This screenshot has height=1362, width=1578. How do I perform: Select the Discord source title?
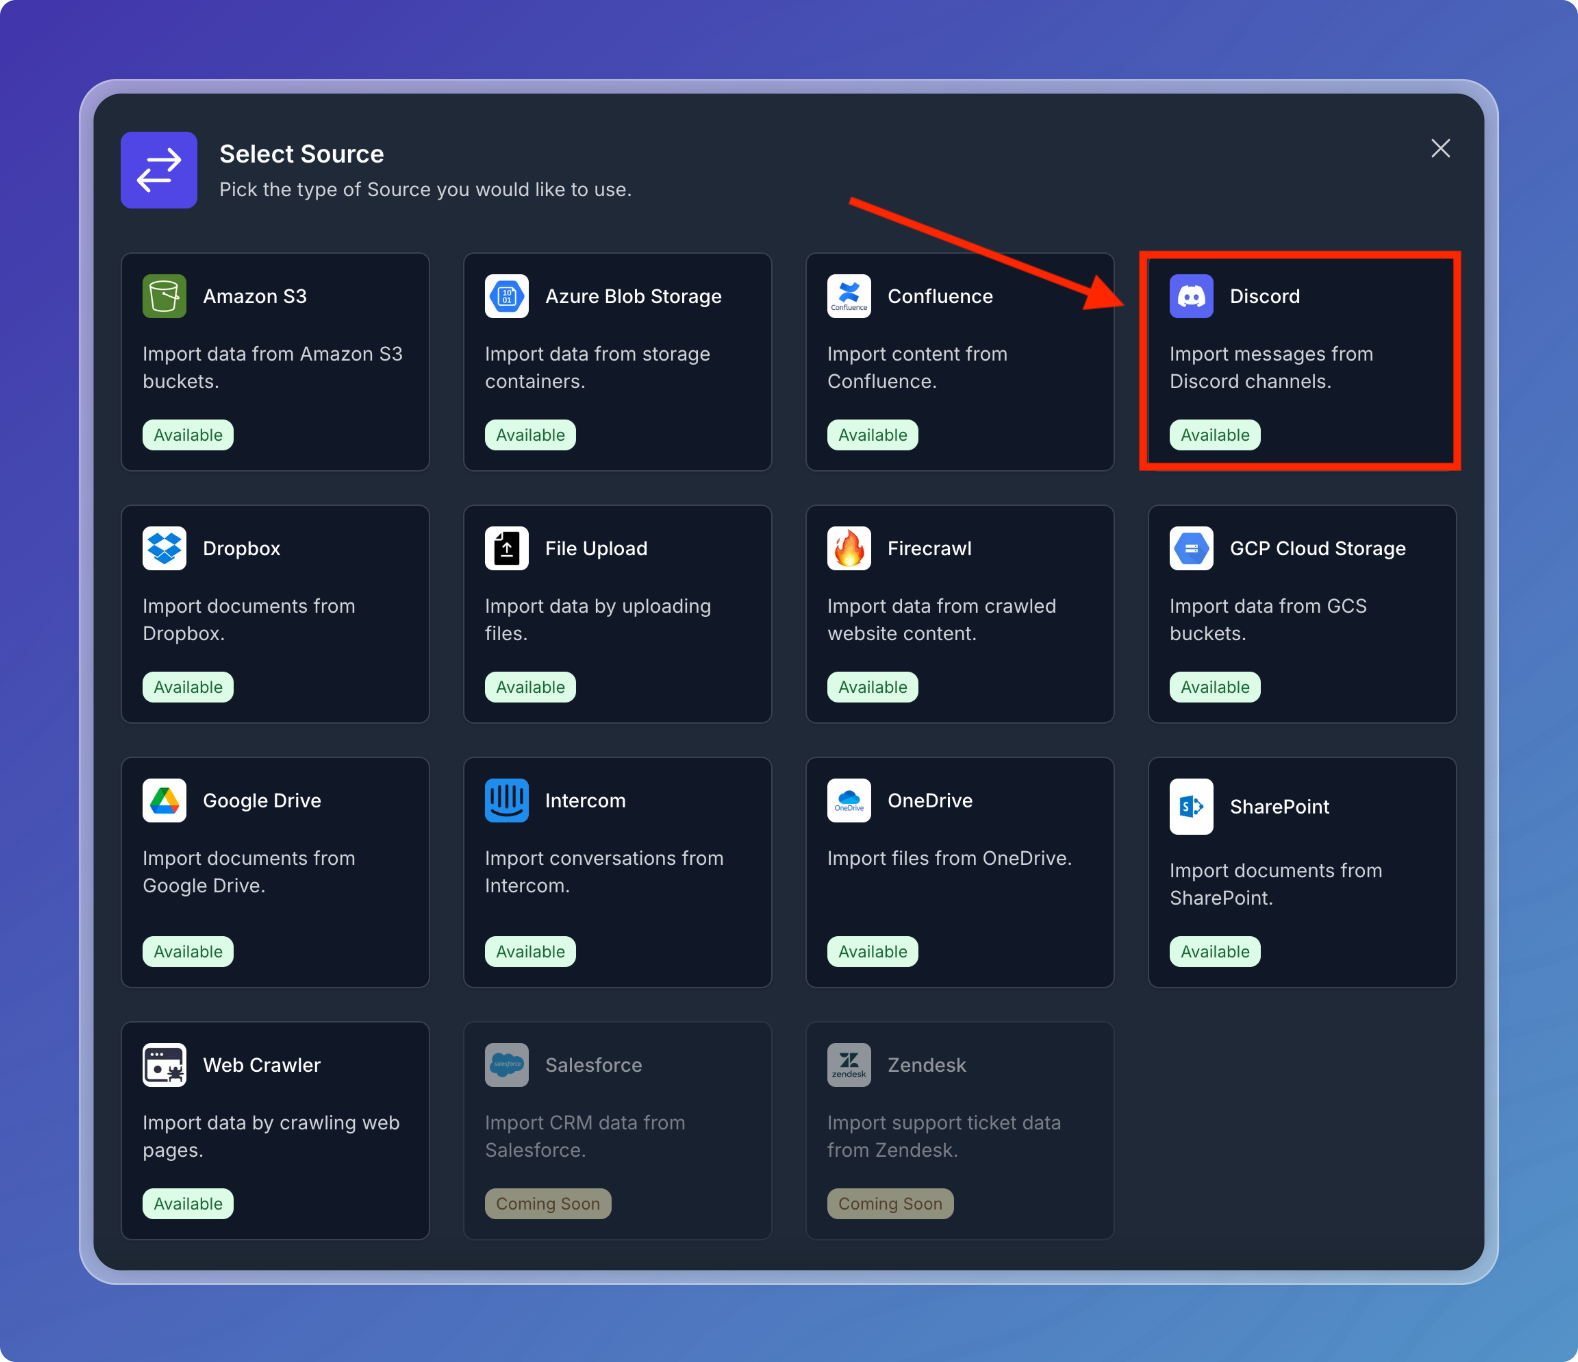[1265, 296]
